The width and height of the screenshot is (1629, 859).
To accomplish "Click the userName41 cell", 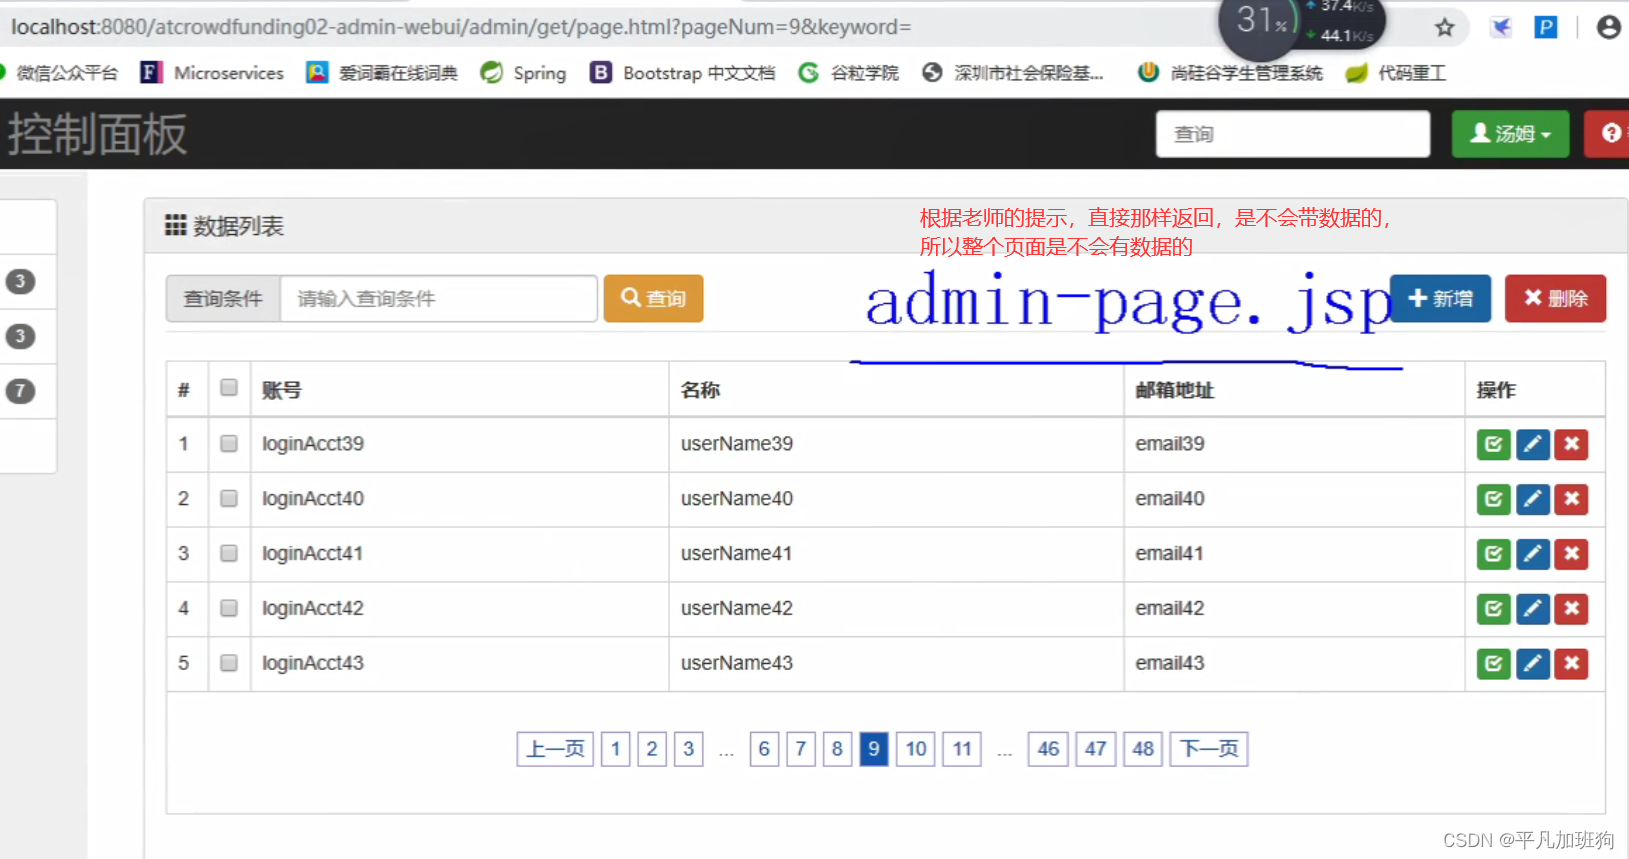I will [x=896, y=554].
